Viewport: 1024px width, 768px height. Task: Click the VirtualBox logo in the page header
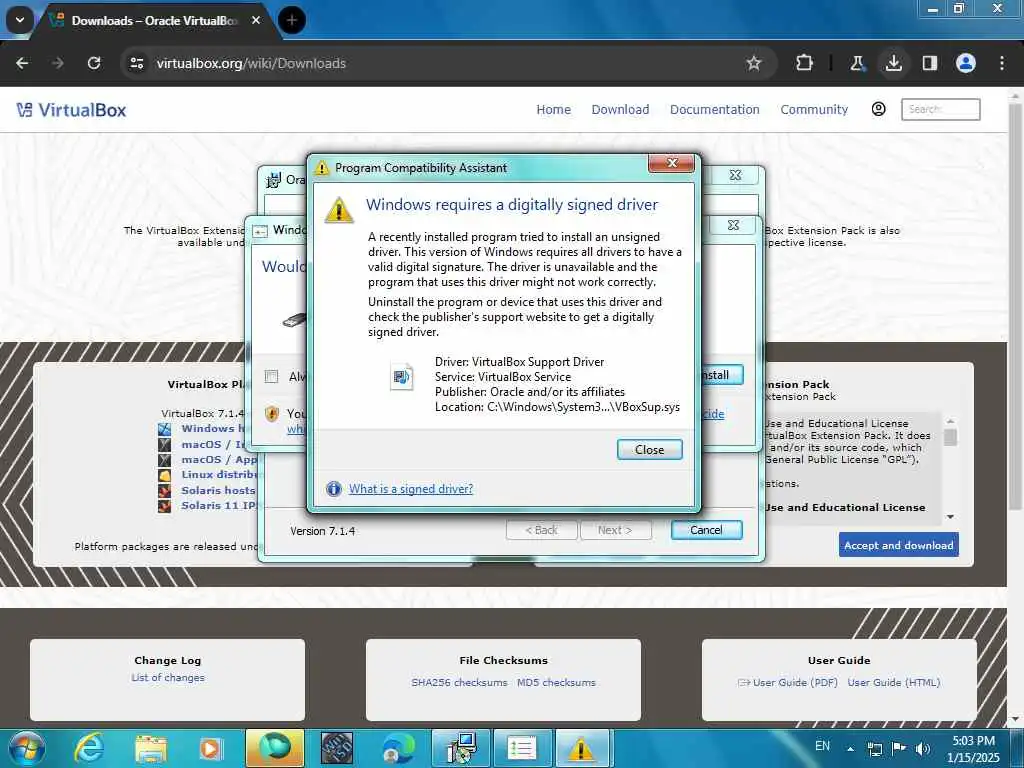(x=71, y=110)
